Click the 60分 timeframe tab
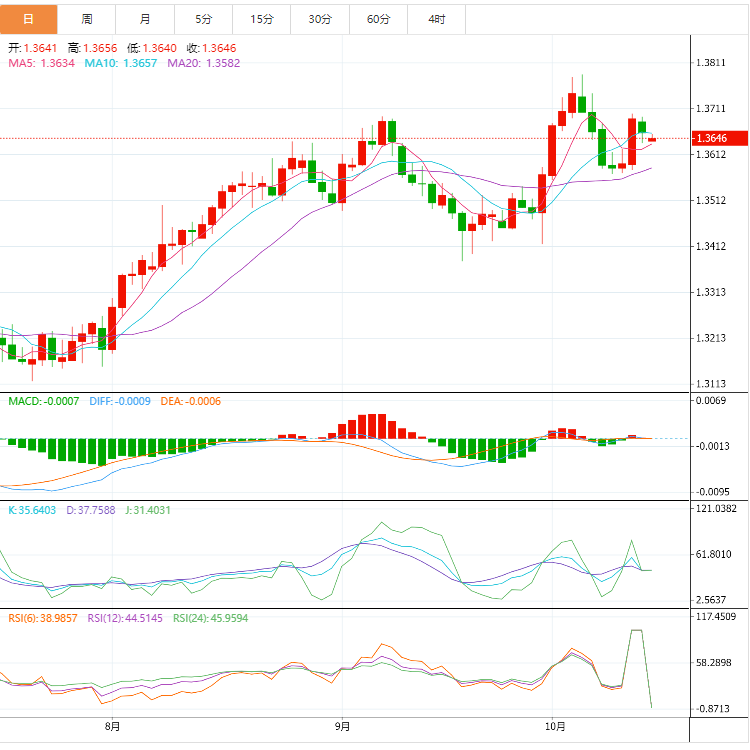 (x=379, y=19)
